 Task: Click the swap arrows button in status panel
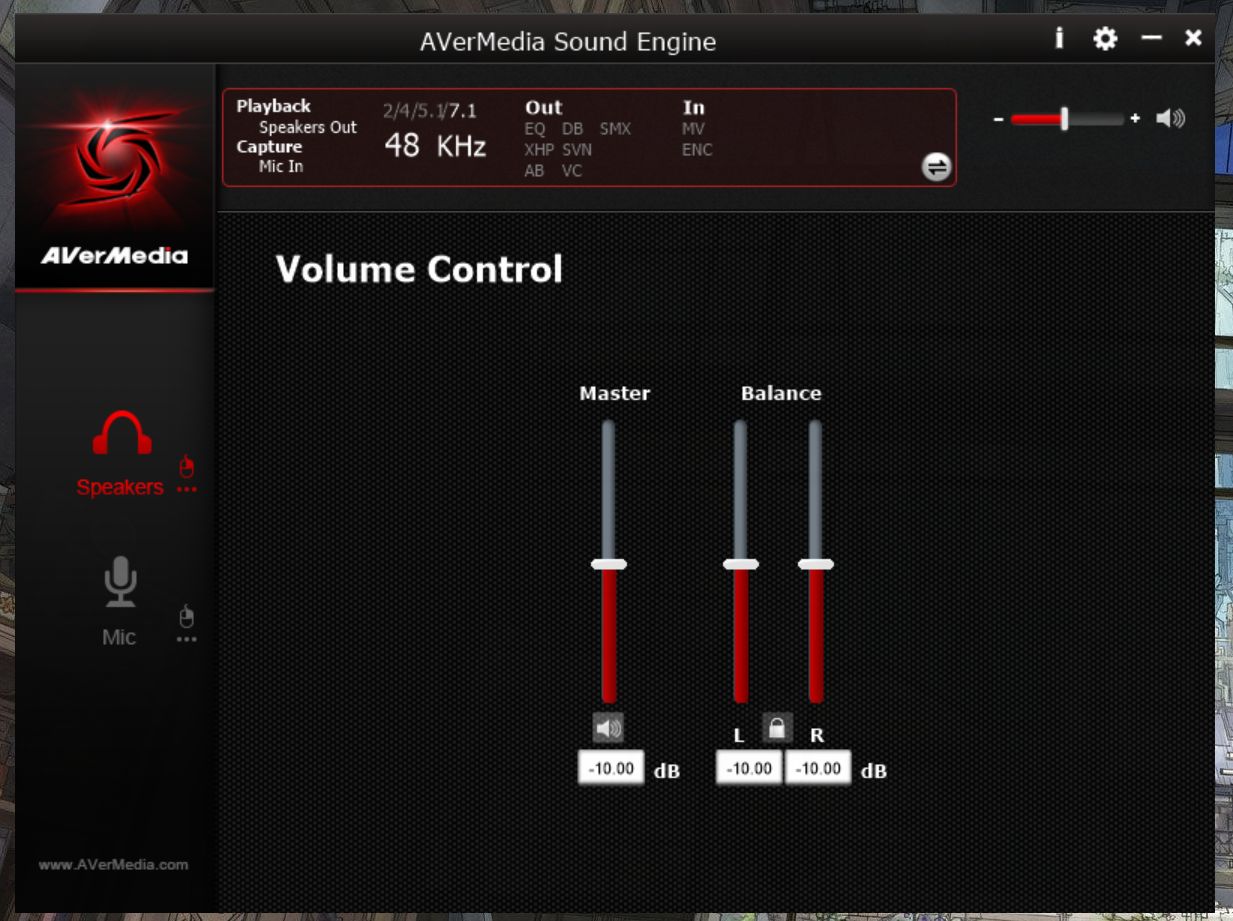(x=936, y=167)
